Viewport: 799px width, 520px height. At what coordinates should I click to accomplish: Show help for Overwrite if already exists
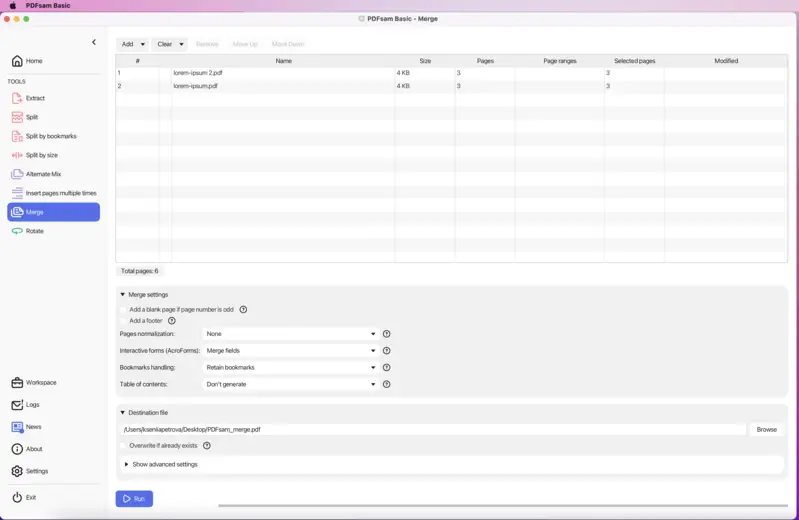tap(207, 446)
